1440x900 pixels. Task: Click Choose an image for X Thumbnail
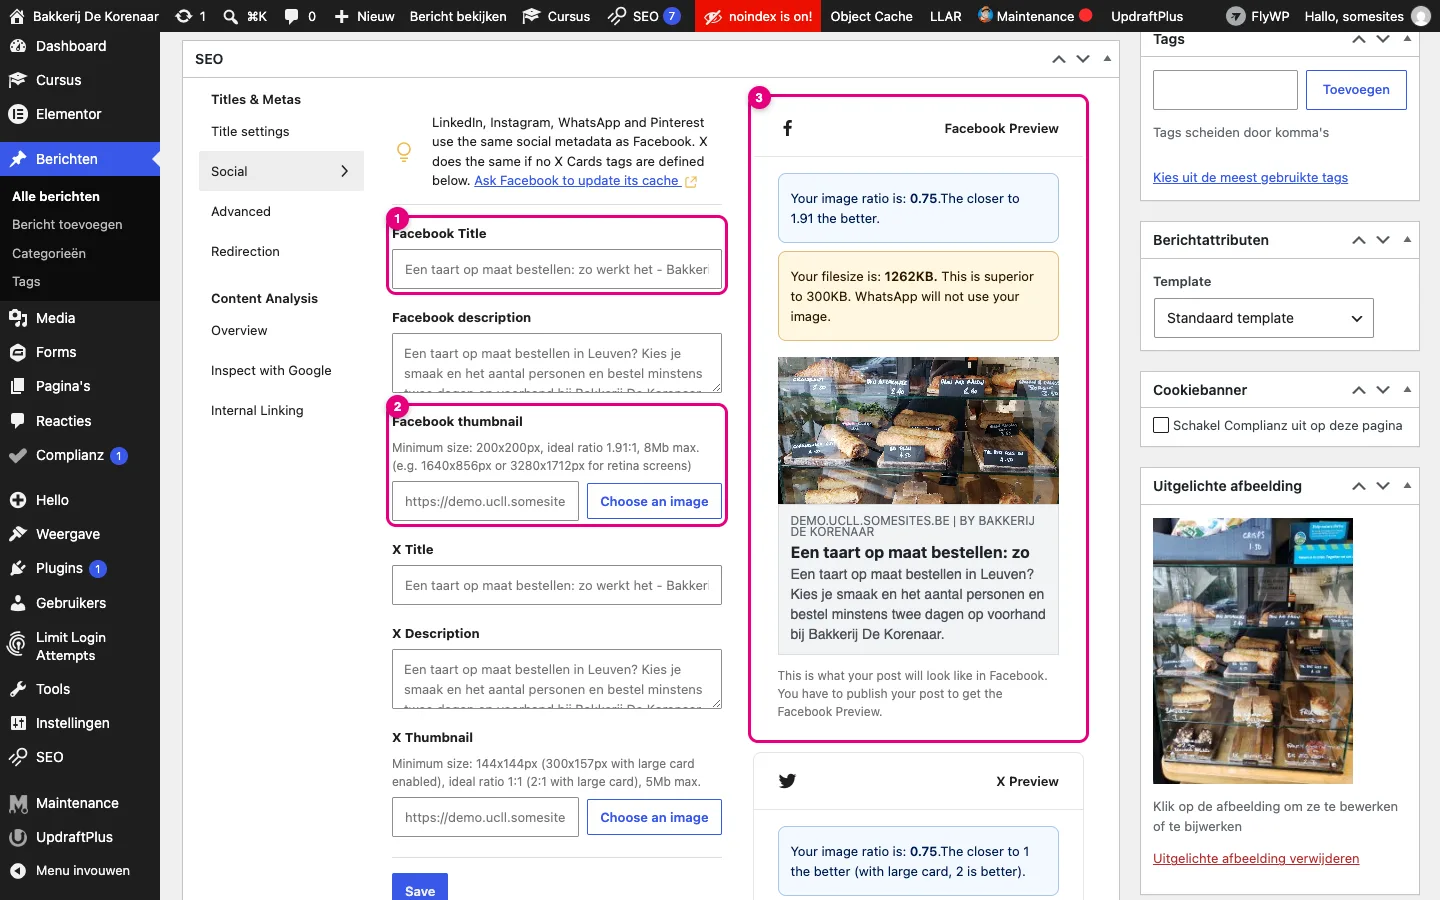point(654,817)
